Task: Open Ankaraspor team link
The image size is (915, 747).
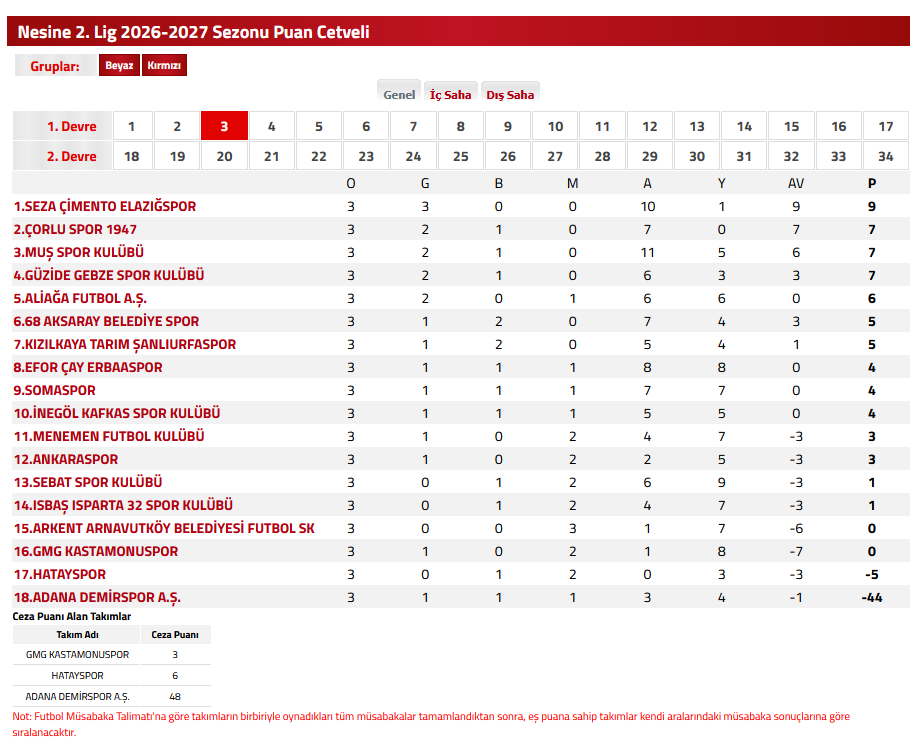Action: (66, 459)
